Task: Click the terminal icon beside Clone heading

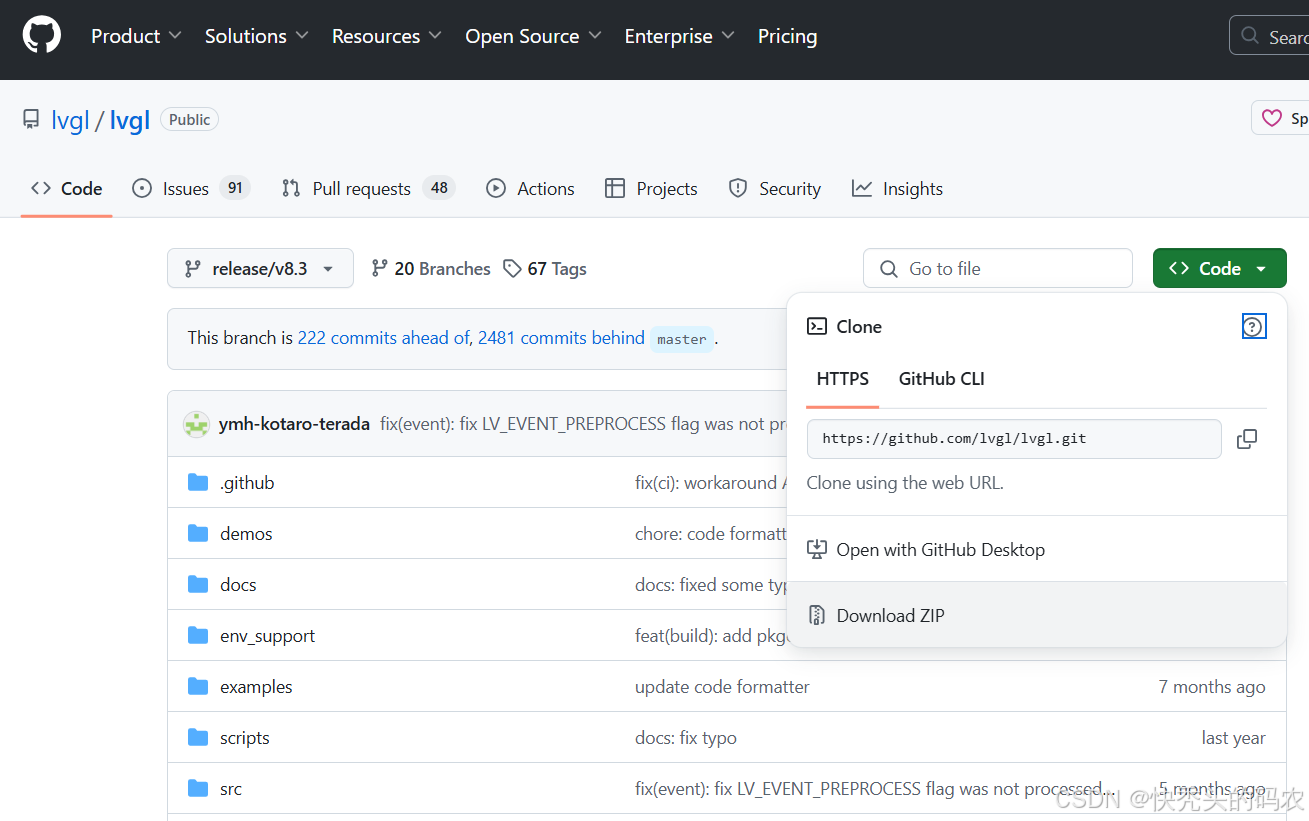Action: (x=817, y=326)
